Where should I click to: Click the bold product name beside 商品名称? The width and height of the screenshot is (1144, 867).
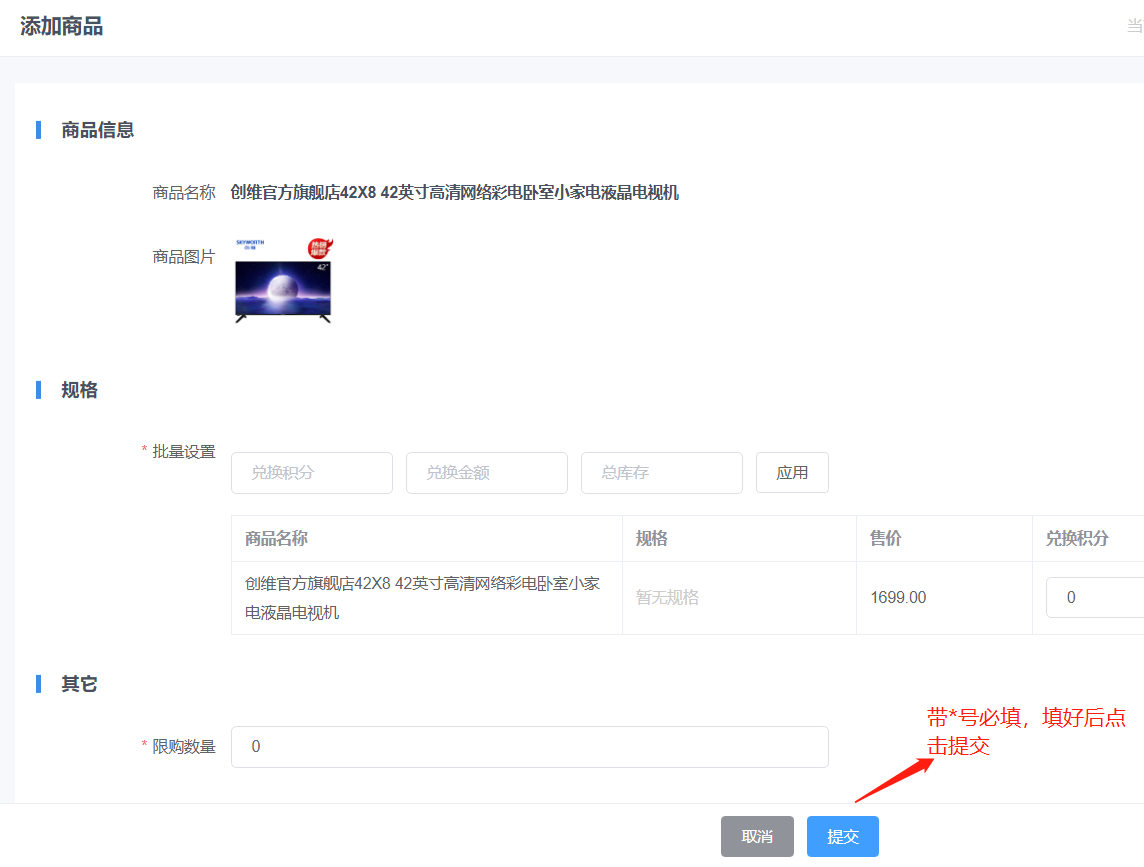(x=455, y=193)
